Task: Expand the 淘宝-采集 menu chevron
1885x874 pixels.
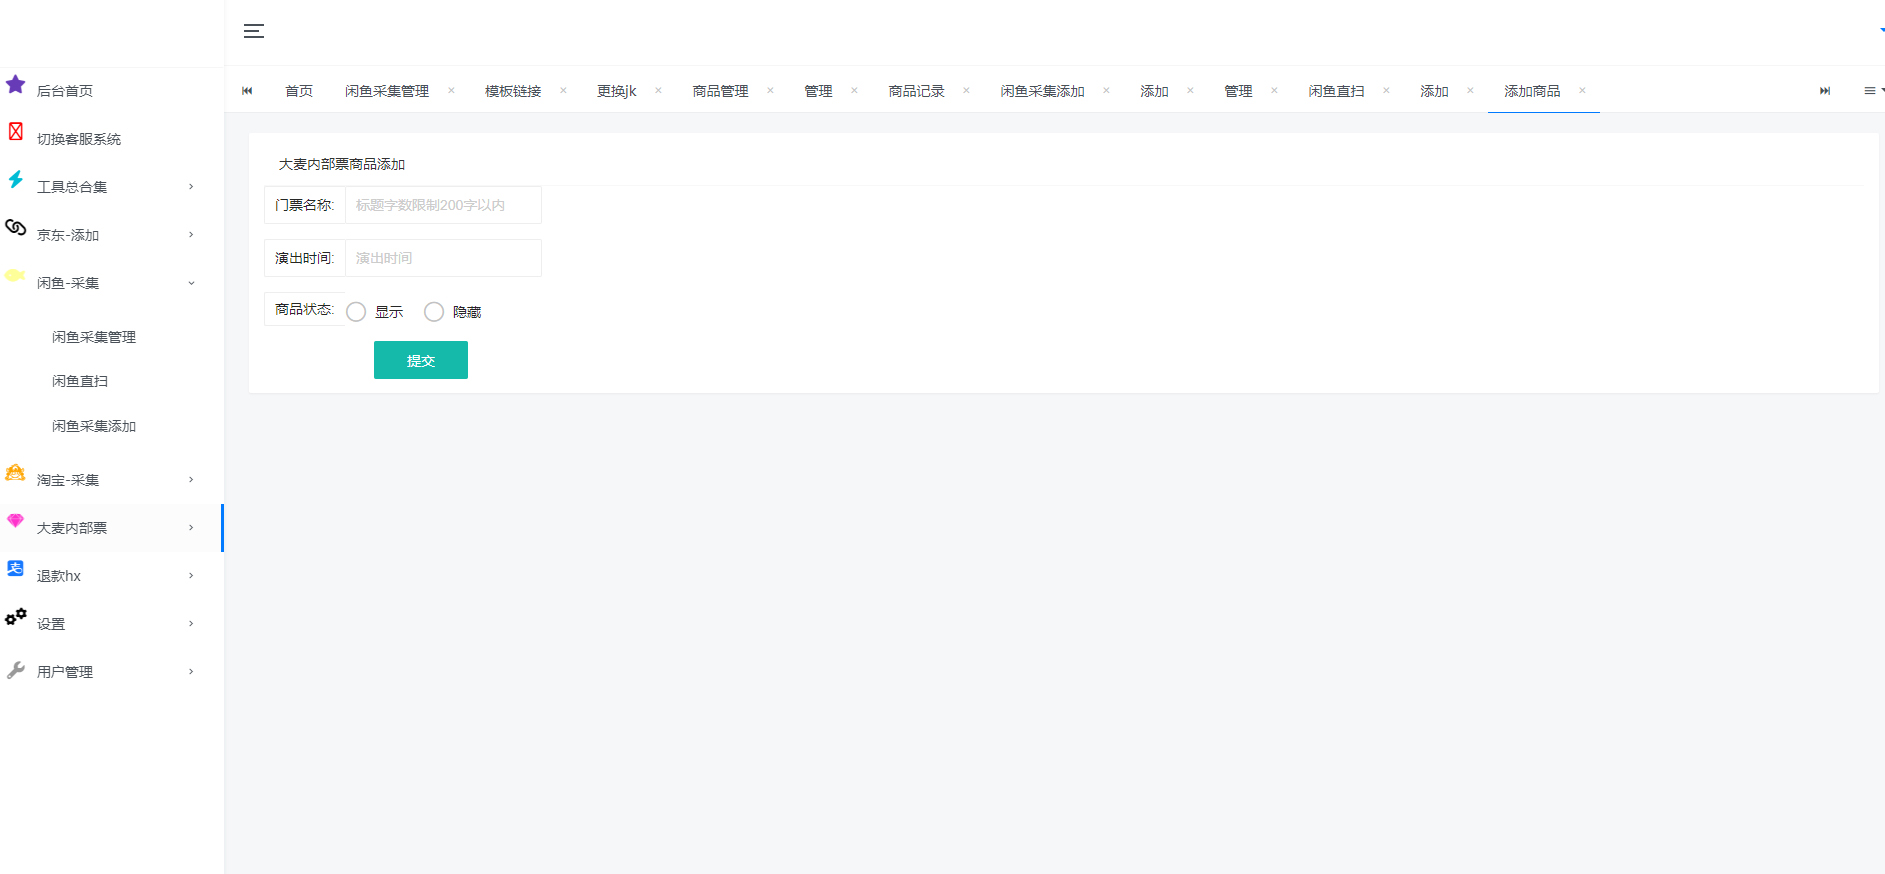Action: click(191, 480)
